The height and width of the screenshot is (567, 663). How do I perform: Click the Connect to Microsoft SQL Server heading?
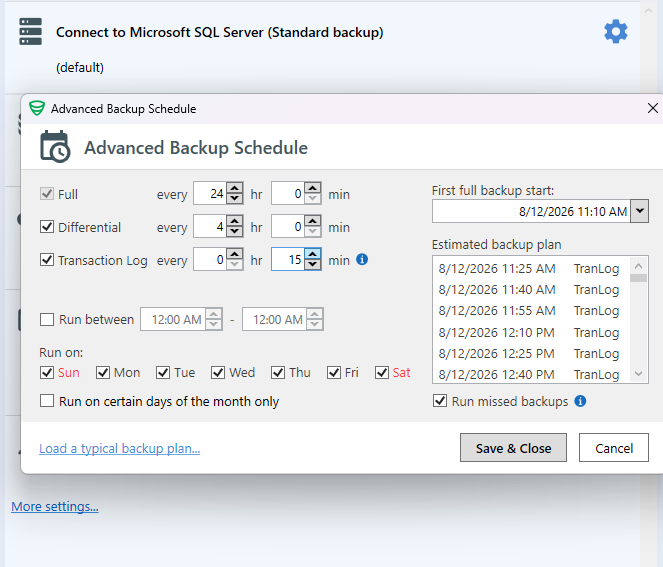click(x=219, y=32)
